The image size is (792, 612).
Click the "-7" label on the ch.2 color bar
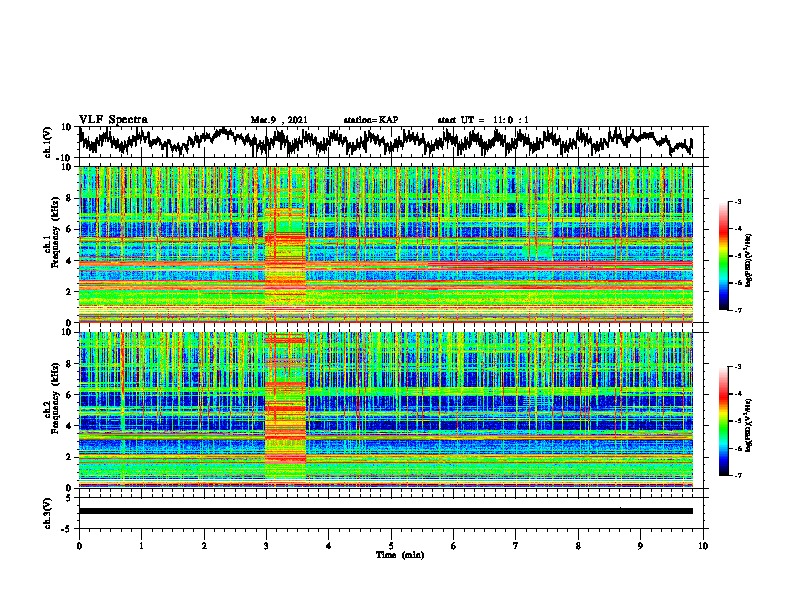click(x=738, y=475)
